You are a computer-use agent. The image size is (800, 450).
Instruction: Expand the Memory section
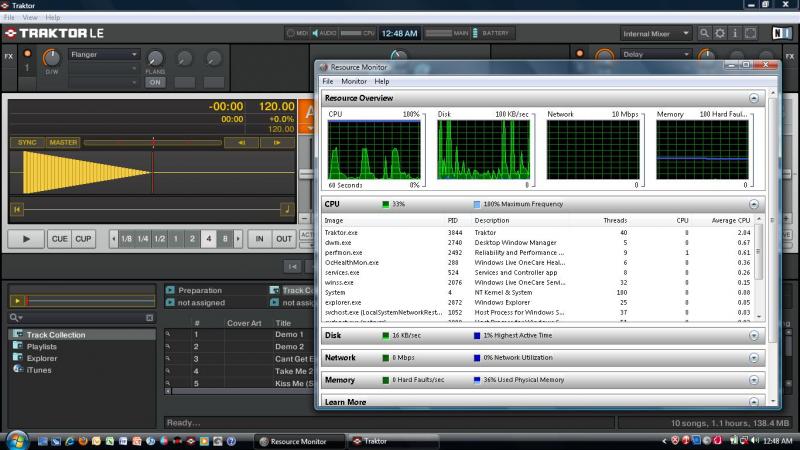pyautogui.click(x=754, y=380)
